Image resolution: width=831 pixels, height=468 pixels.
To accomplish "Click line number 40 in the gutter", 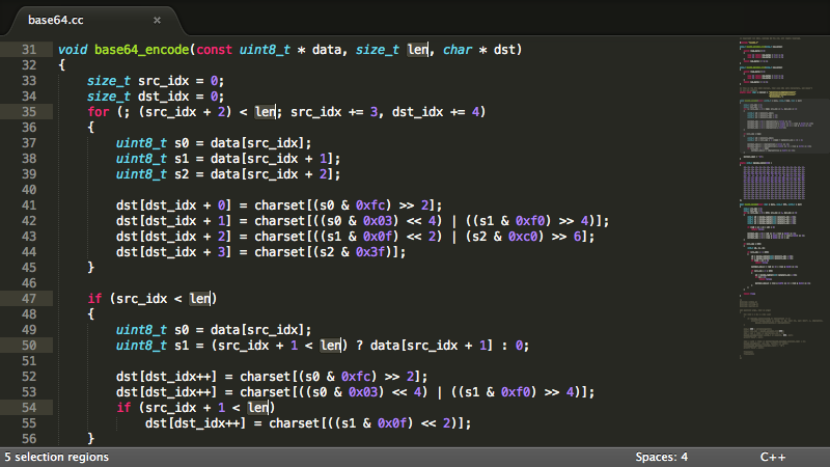I will pyautogui.click(x=29, y=190).
